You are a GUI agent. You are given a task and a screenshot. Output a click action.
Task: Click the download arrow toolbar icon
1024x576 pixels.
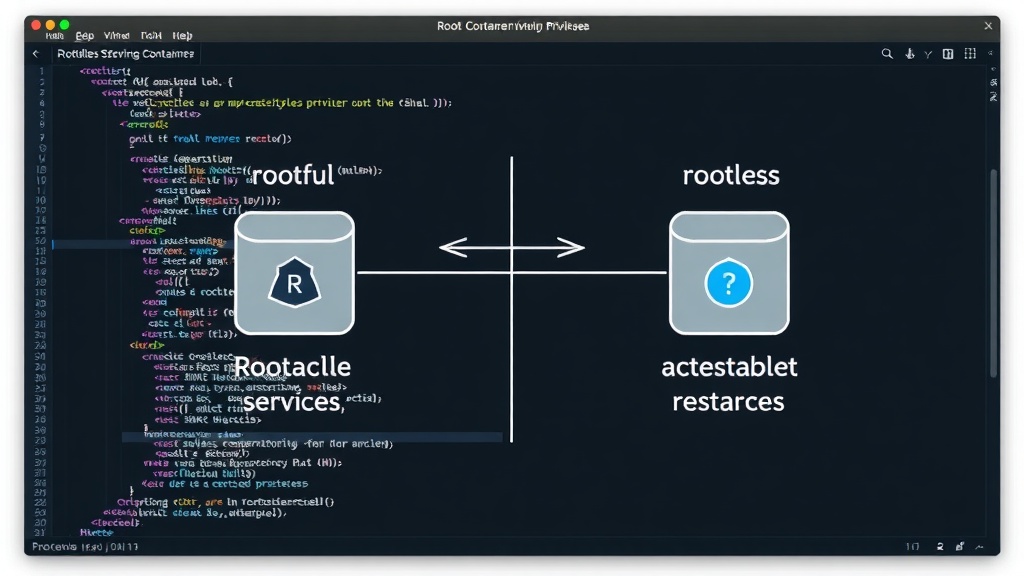click(x=909, y=54)
